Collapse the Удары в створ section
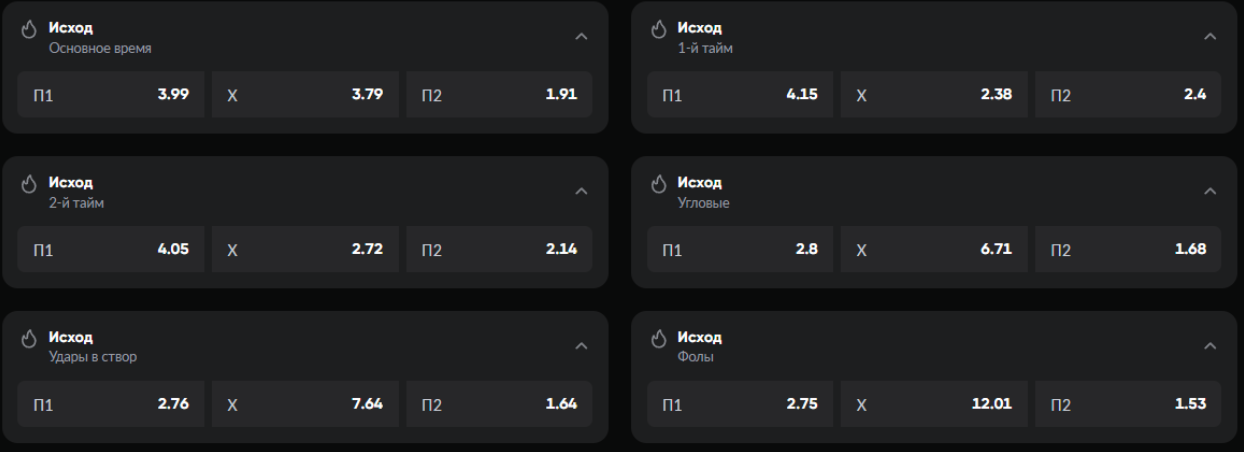This screenshot has height=452, width=1244. click(x=581, y=346)
